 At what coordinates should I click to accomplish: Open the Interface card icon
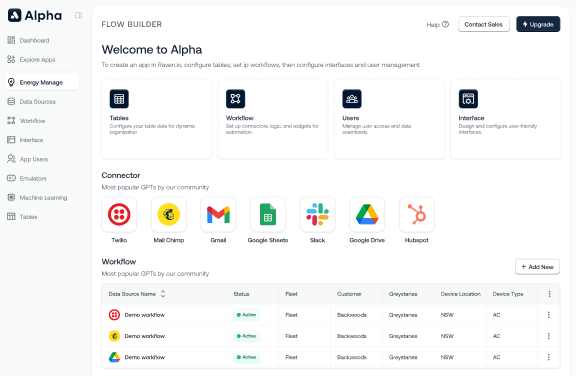468,99
